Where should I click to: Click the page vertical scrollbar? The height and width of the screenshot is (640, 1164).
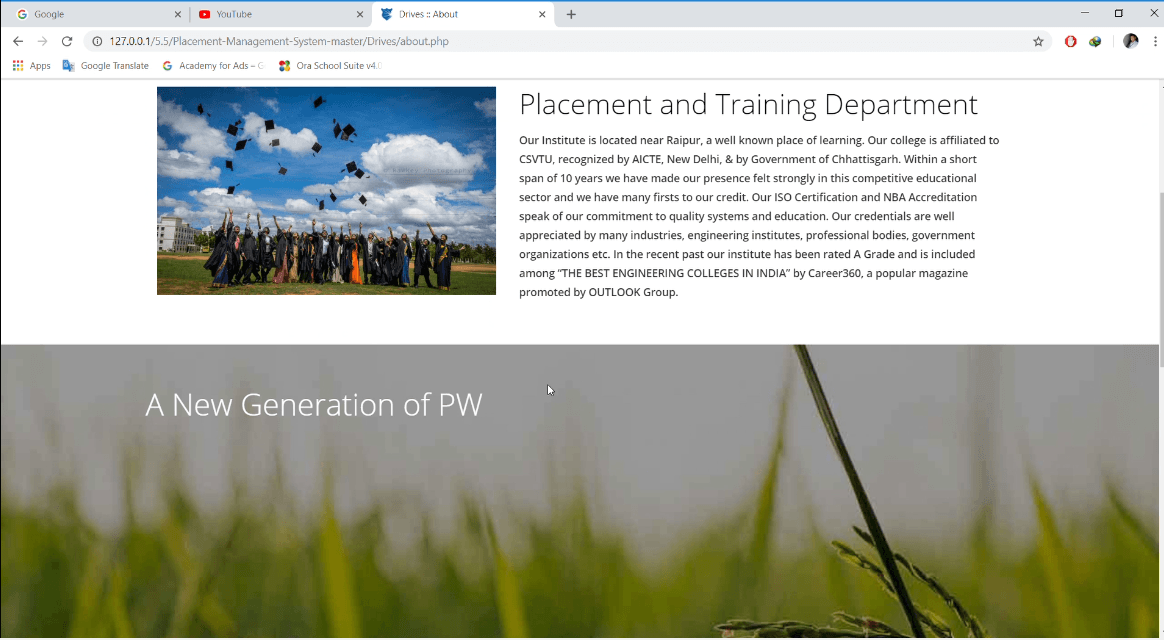pos(1159,280)
